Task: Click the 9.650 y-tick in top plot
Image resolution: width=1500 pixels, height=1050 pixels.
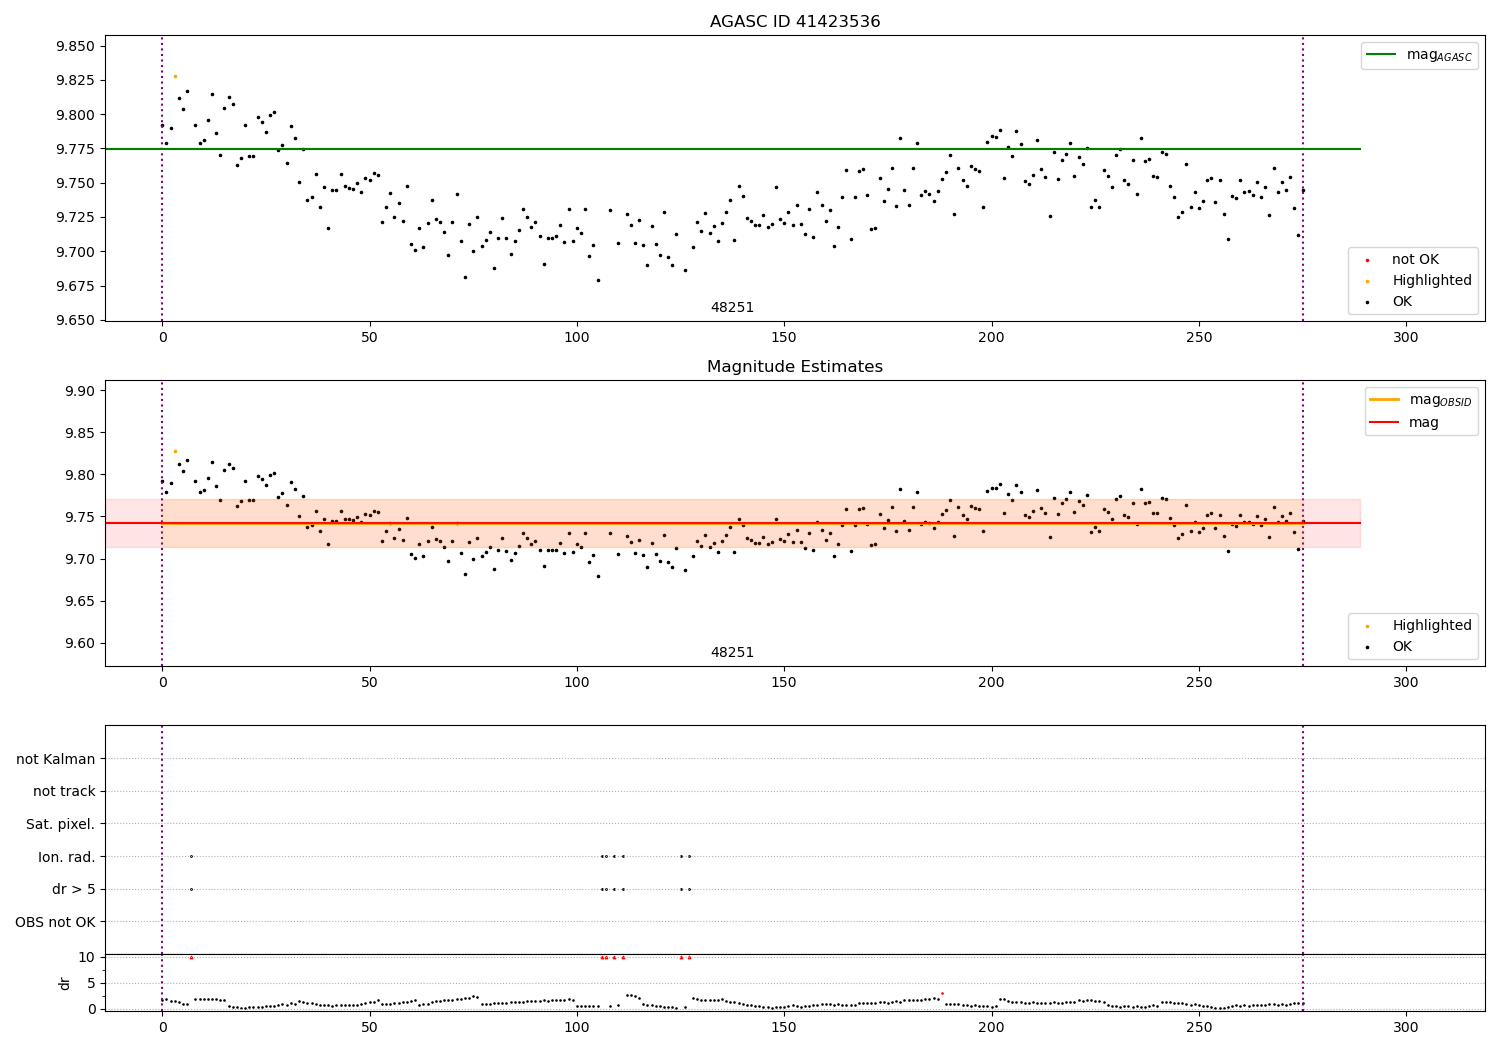Action: [76, 321]
